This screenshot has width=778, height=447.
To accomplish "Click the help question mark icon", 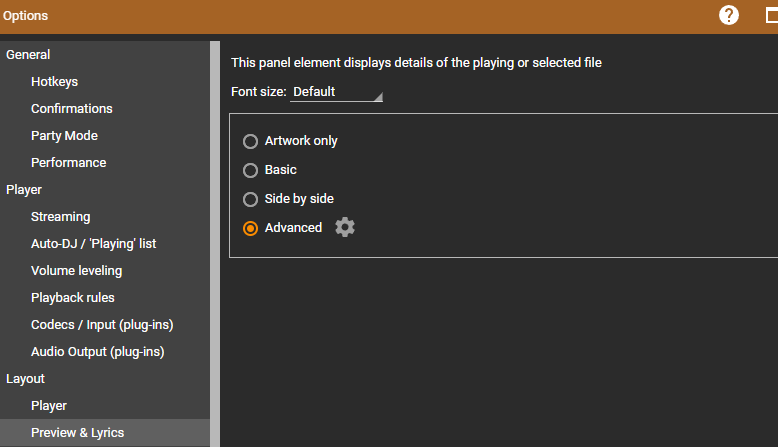I will 729,16.
